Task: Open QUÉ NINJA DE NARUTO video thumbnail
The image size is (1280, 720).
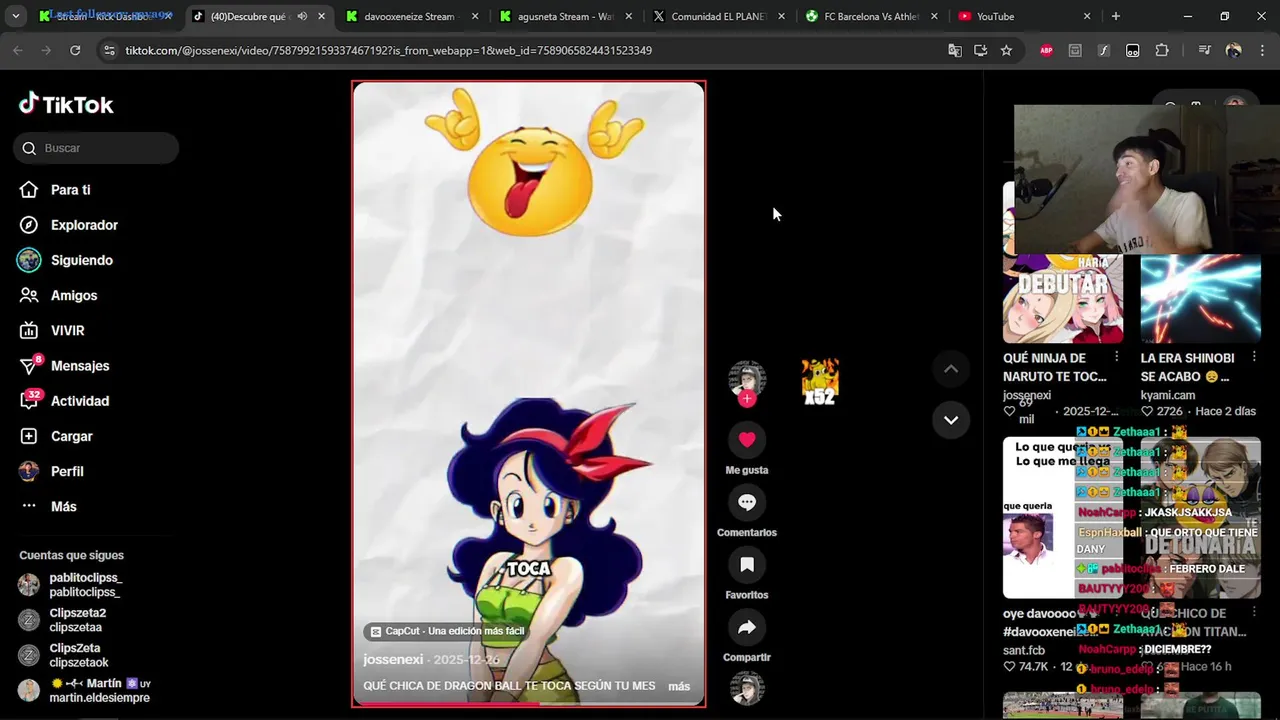Action: 1063,299
